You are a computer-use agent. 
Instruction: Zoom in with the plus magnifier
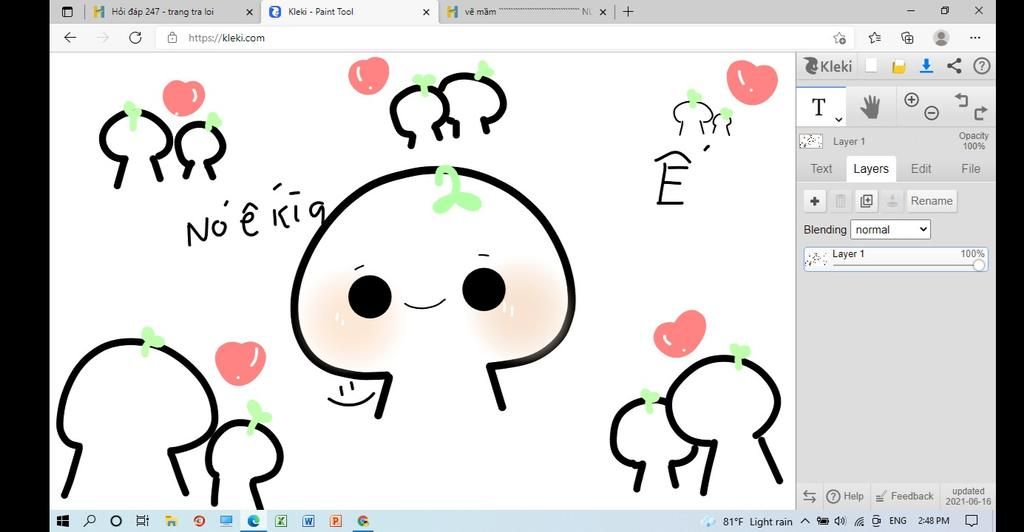(x=911, y=100)
